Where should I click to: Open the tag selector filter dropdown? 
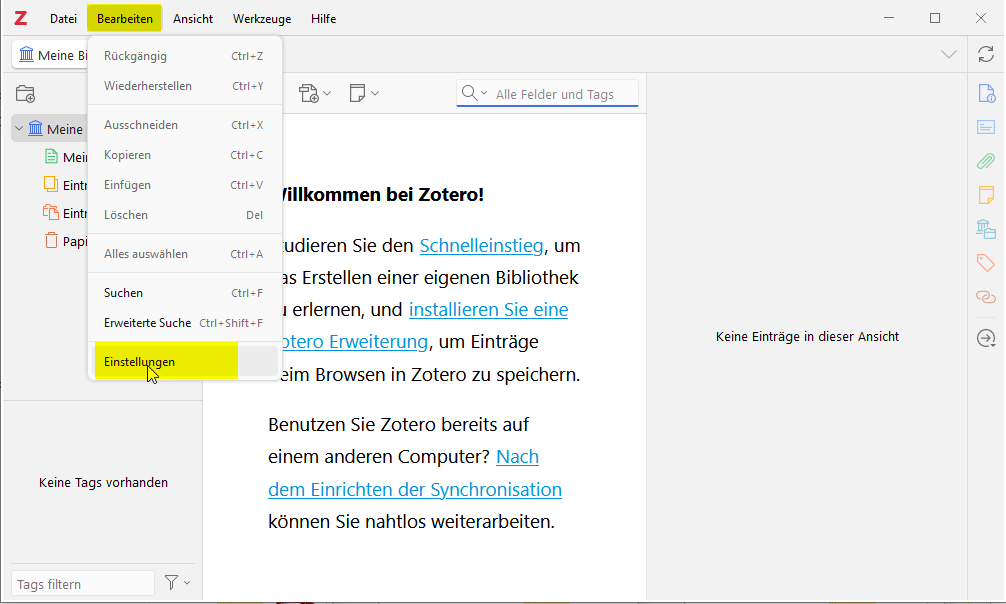tap(177, 583)
